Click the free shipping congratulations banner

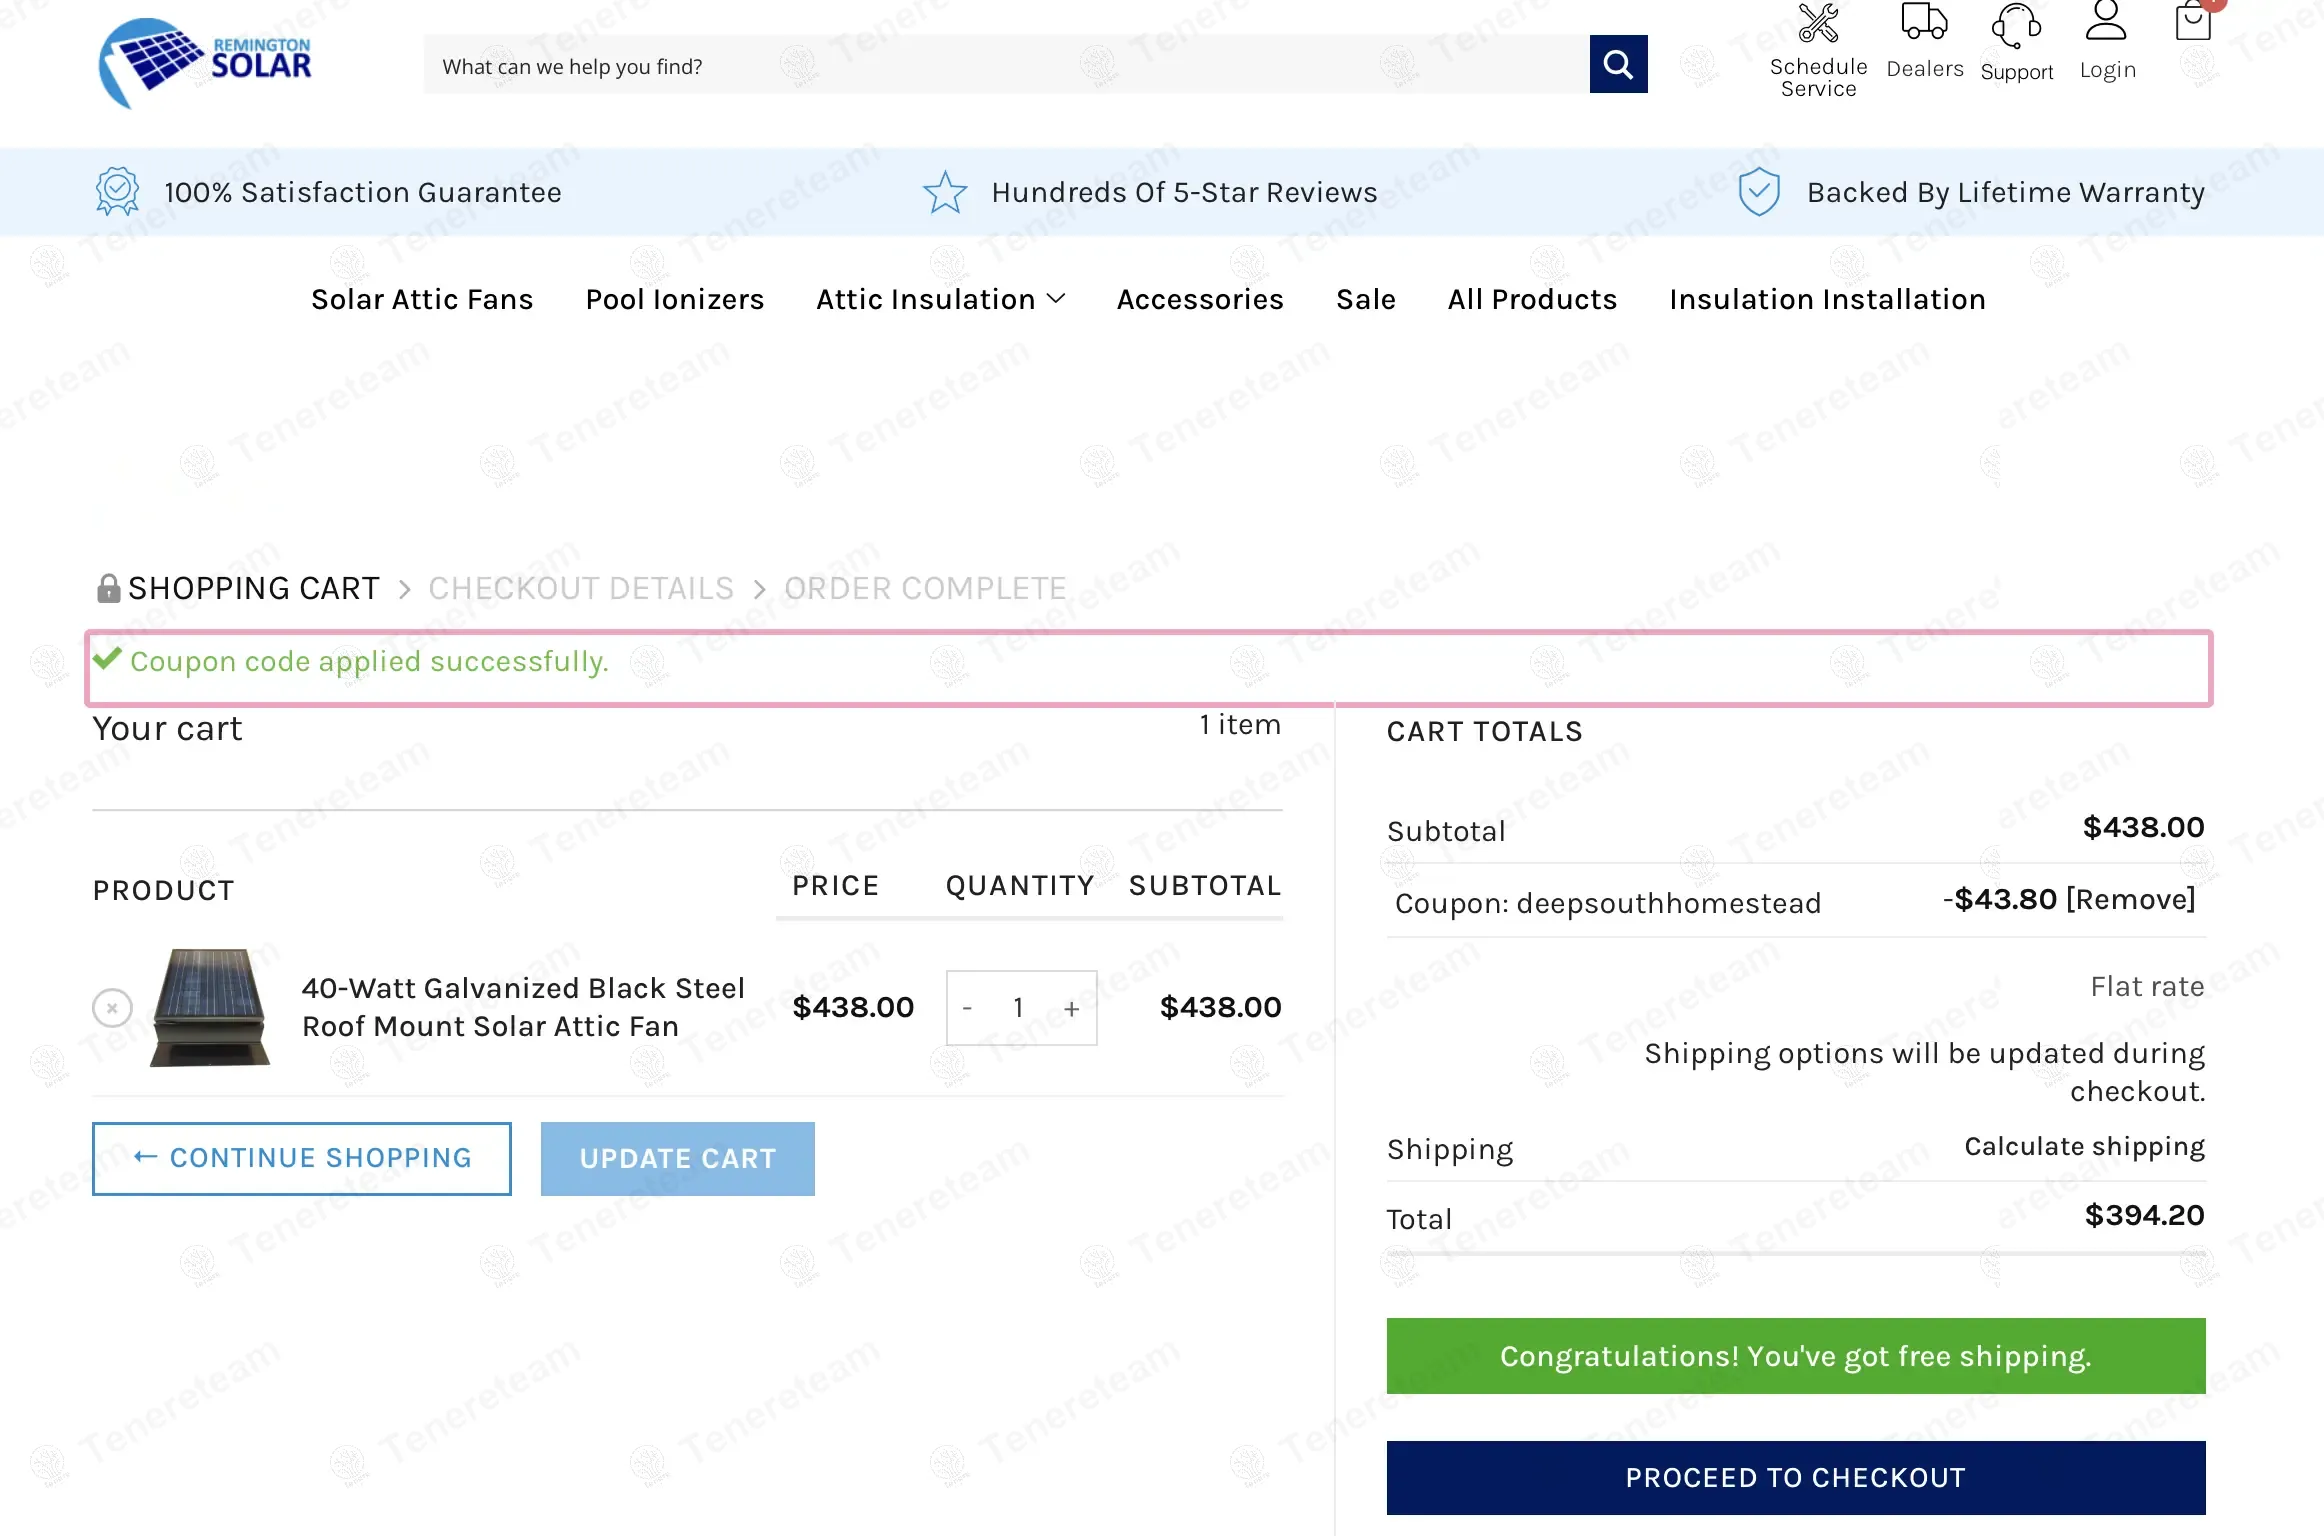1796,1356
